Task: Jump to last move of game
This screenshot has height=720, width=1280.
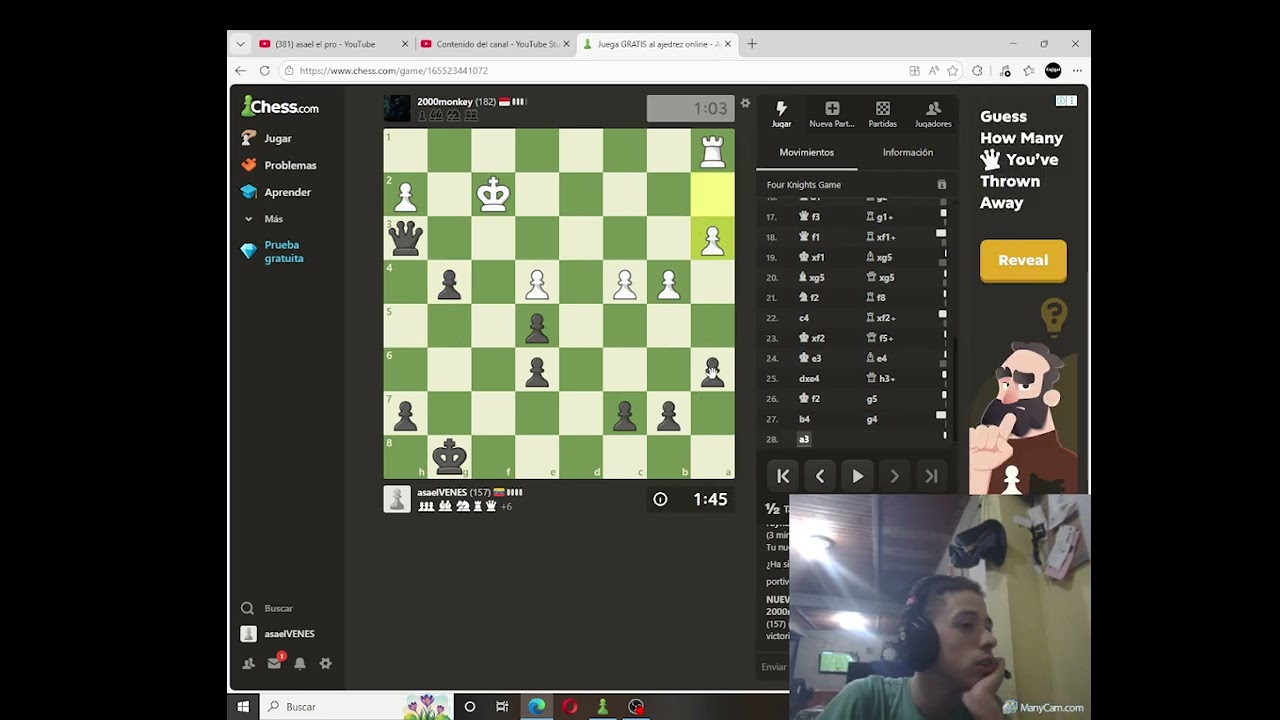Action: click(931, 477)
